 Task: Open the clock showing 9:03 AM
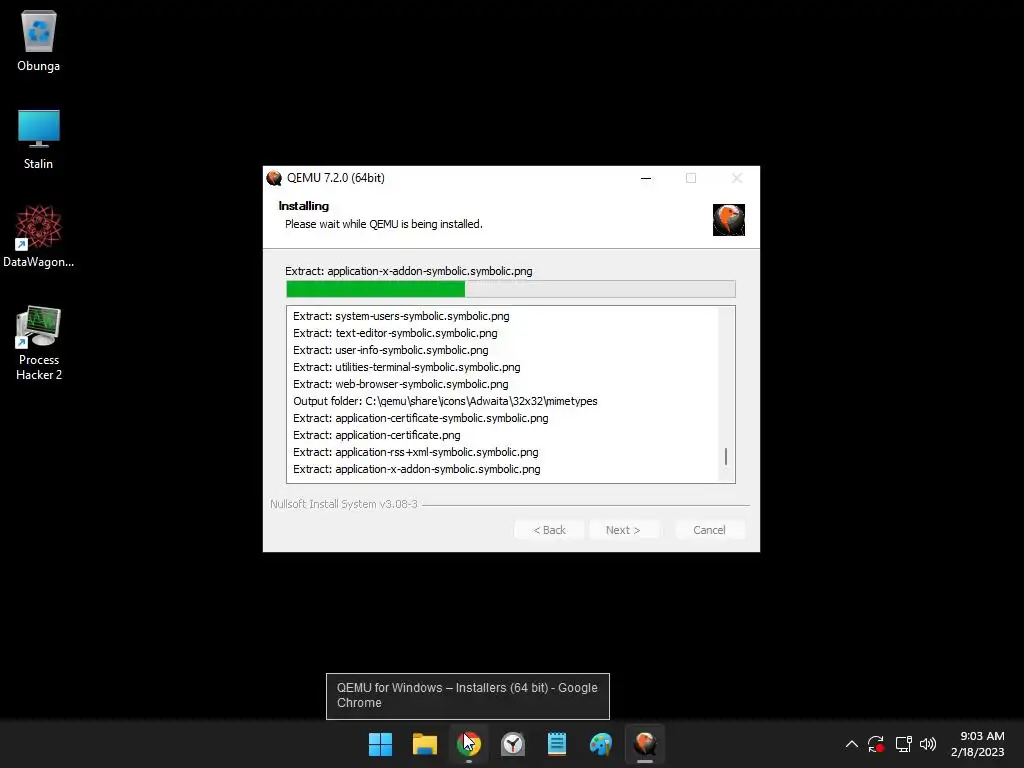(978, 744)
